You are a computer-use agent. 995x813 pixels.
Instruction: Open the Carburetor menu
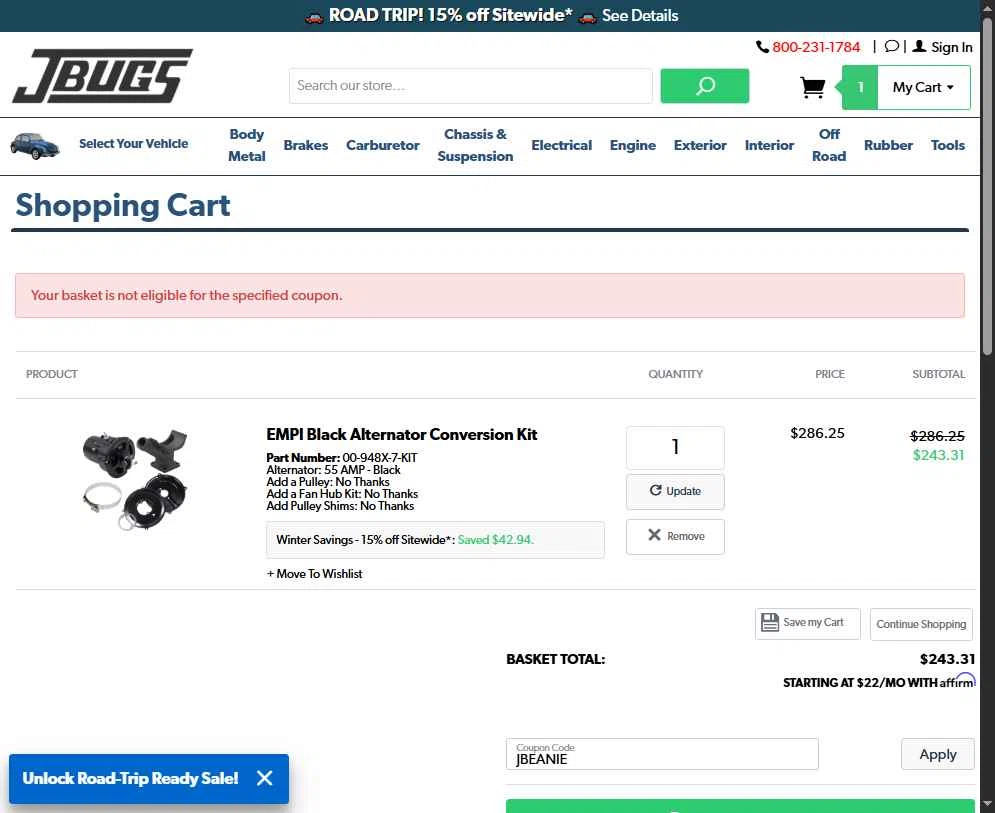point(383,145)
